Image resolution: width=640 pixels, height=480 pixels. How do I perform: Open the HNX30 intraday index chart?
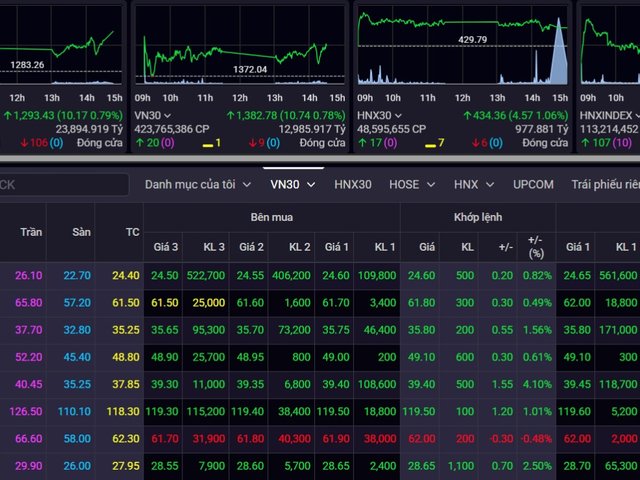click(461, 48)
